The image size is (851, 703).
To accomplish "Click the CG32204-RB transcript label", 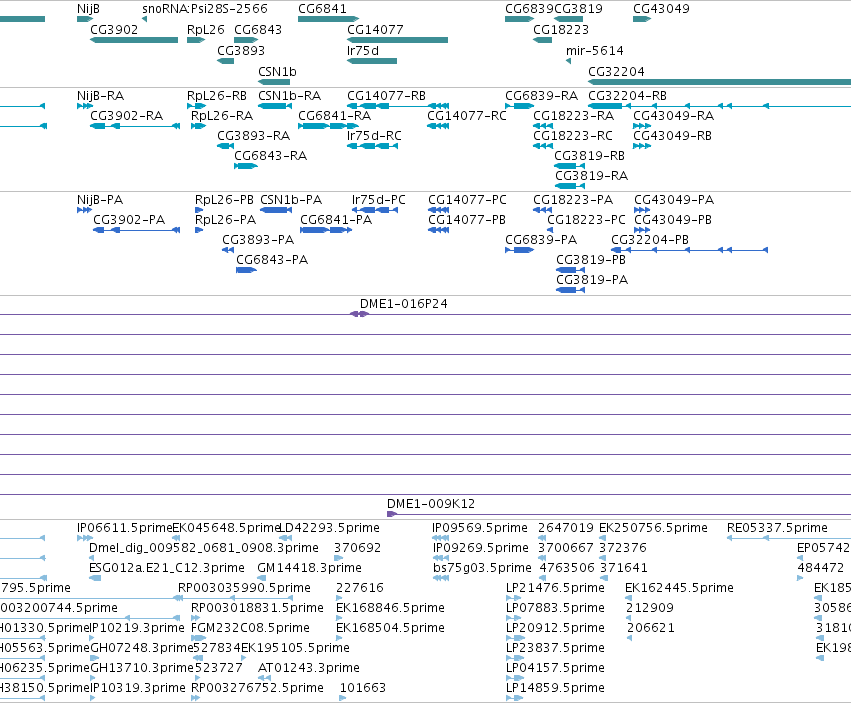I will pos(628,96).
